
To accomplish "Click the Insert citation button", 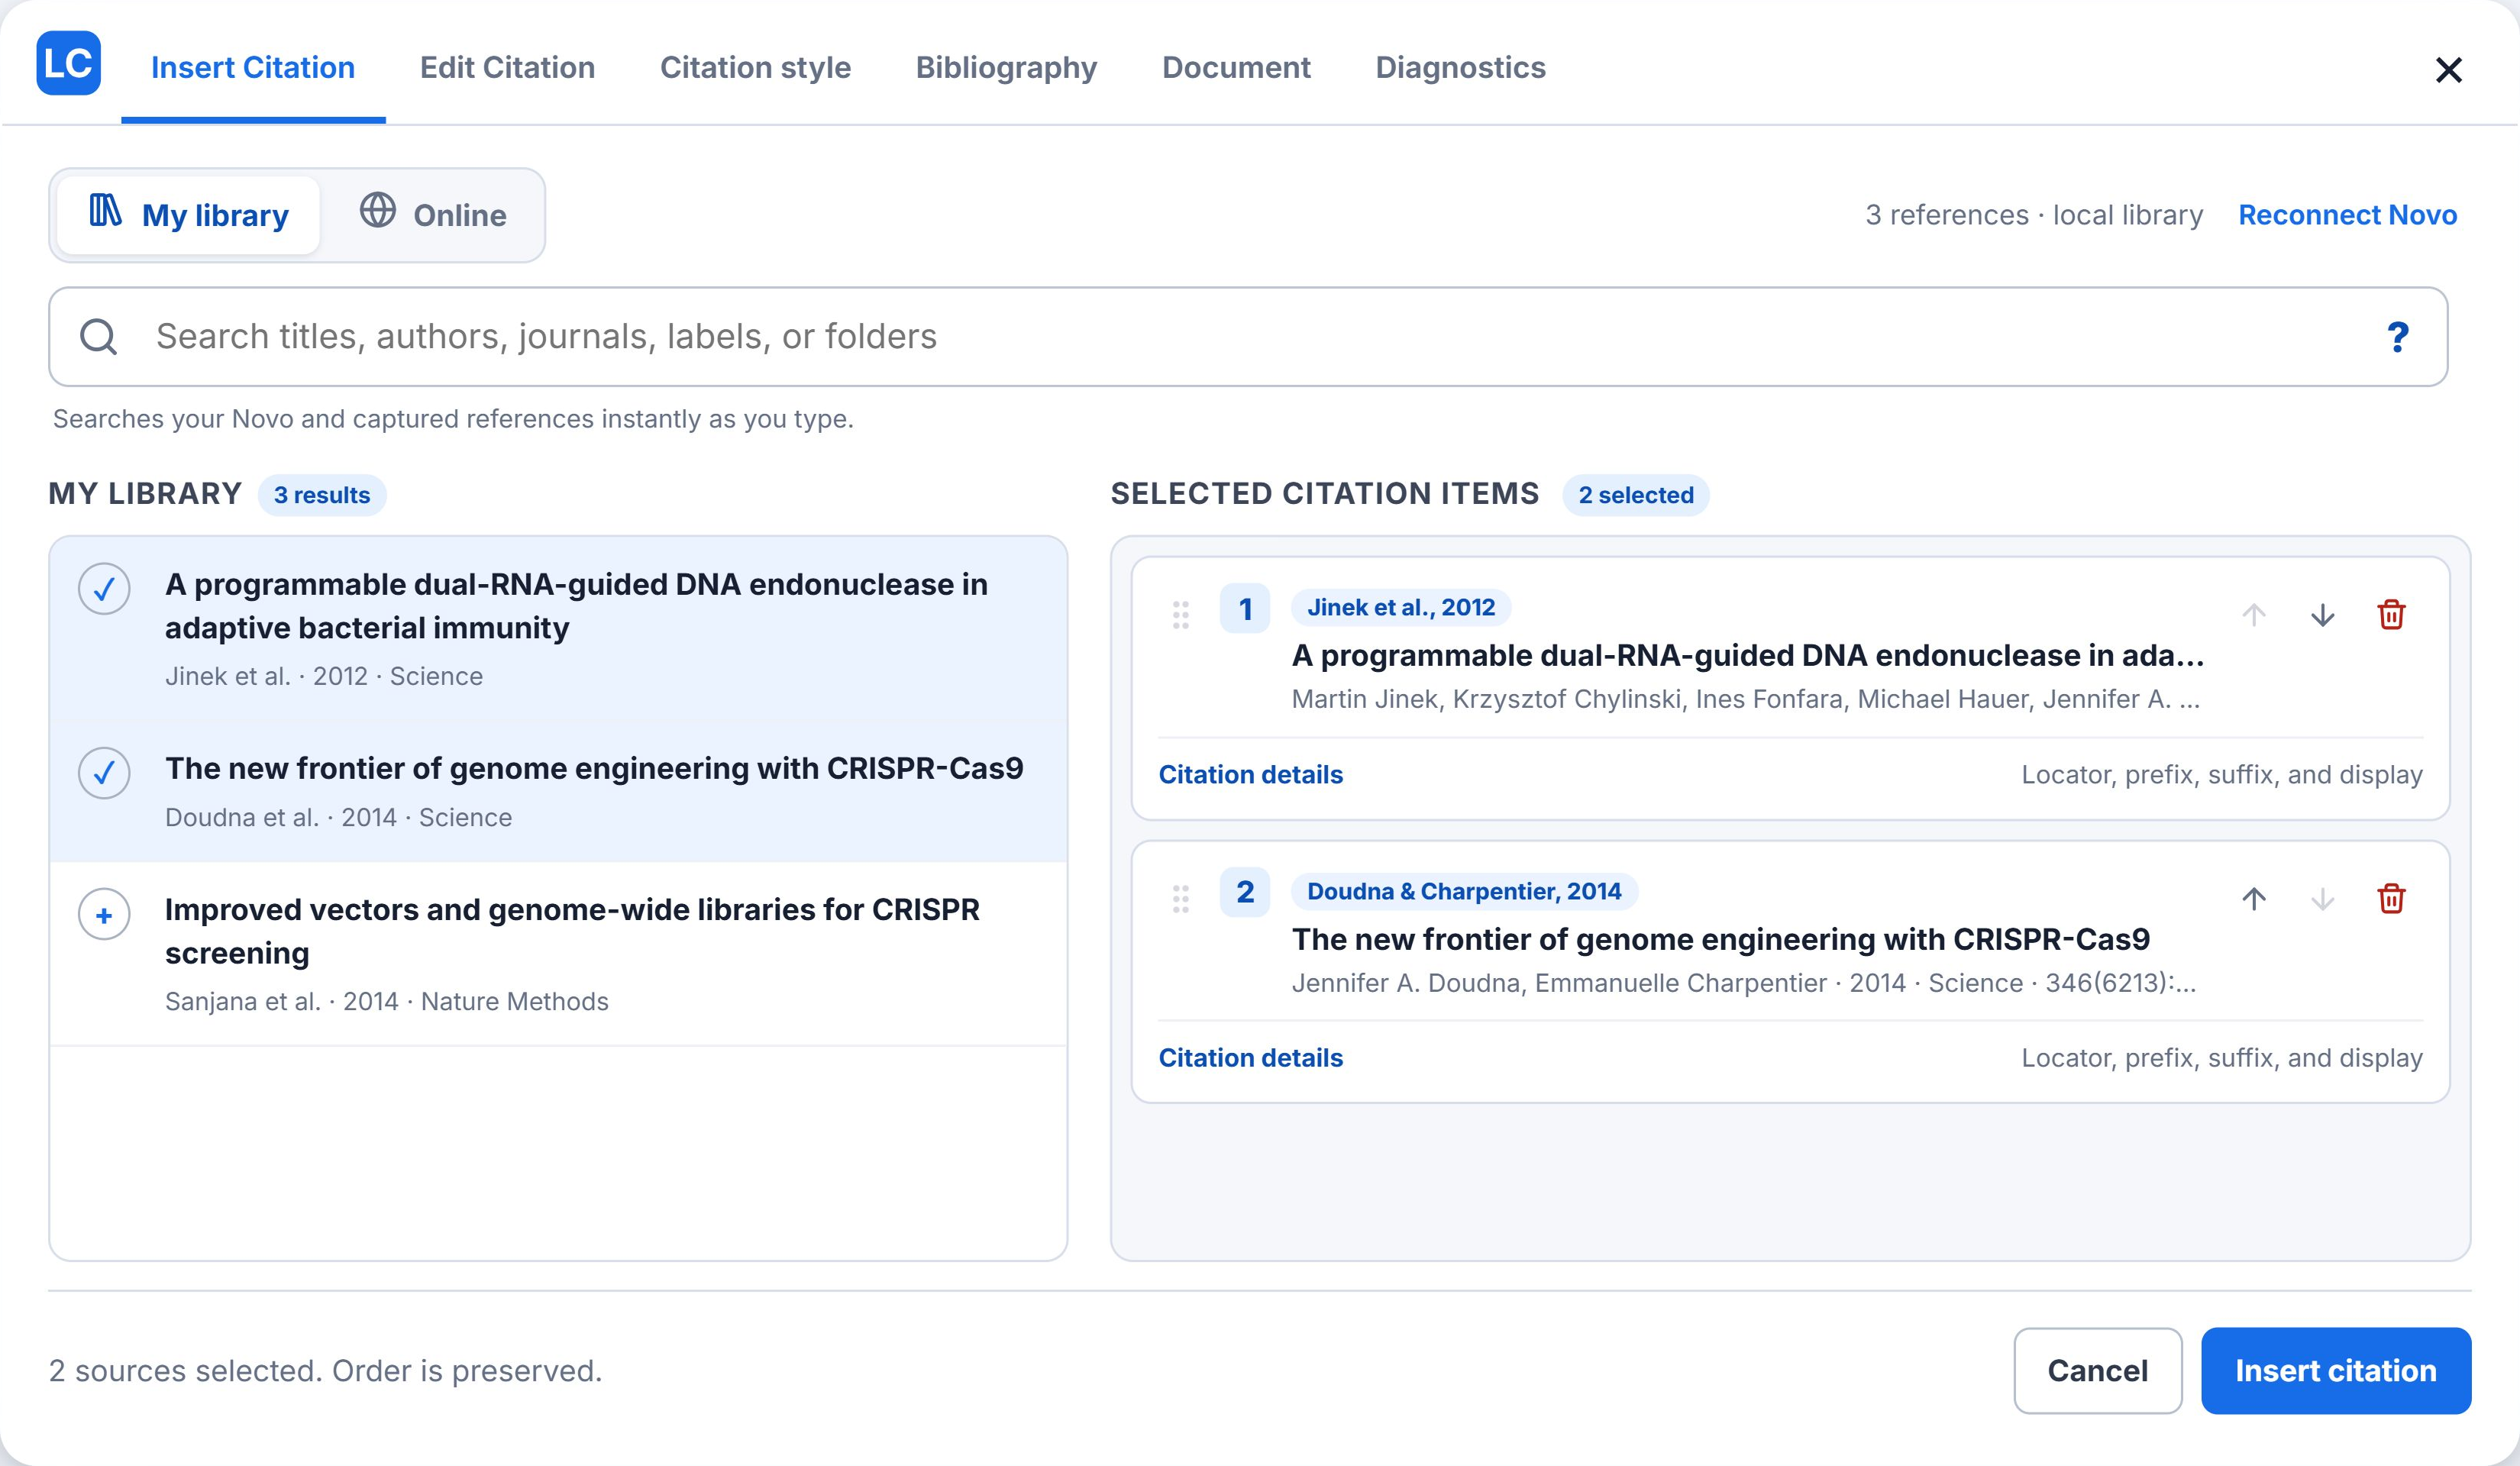I will (2336, 1370).
